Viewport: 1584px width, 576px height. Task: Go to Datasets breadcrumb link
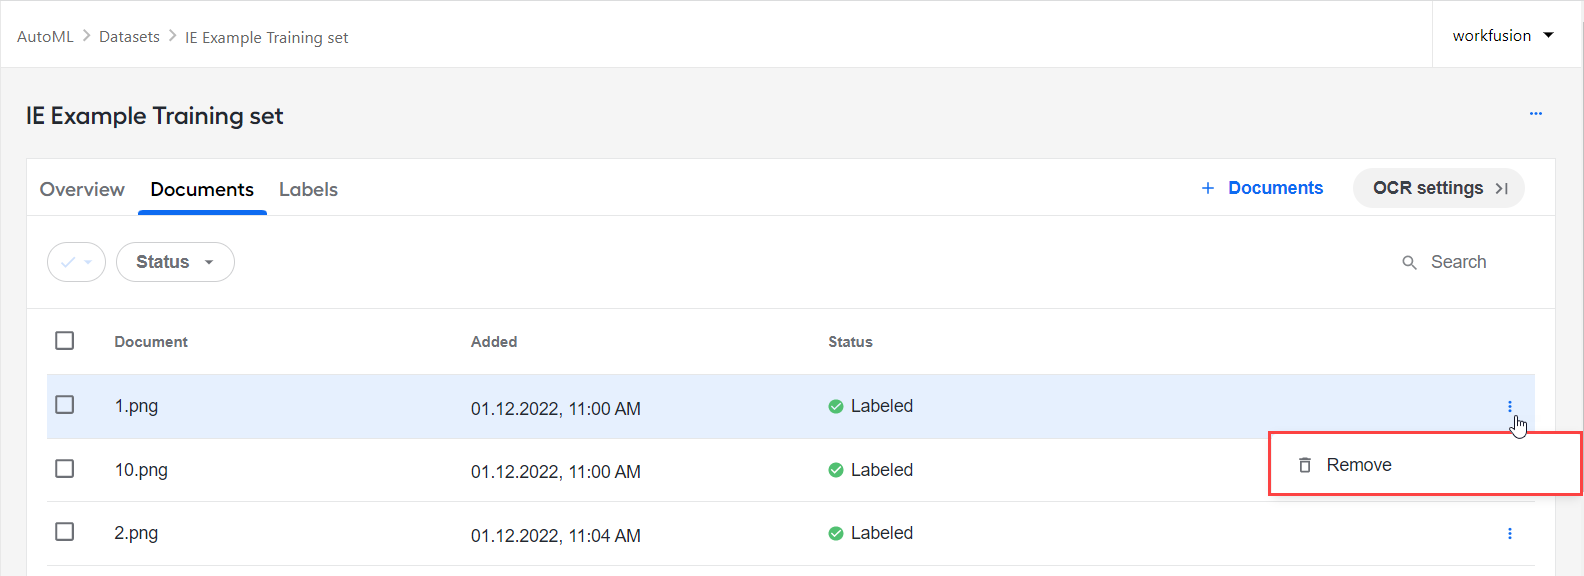129,36
